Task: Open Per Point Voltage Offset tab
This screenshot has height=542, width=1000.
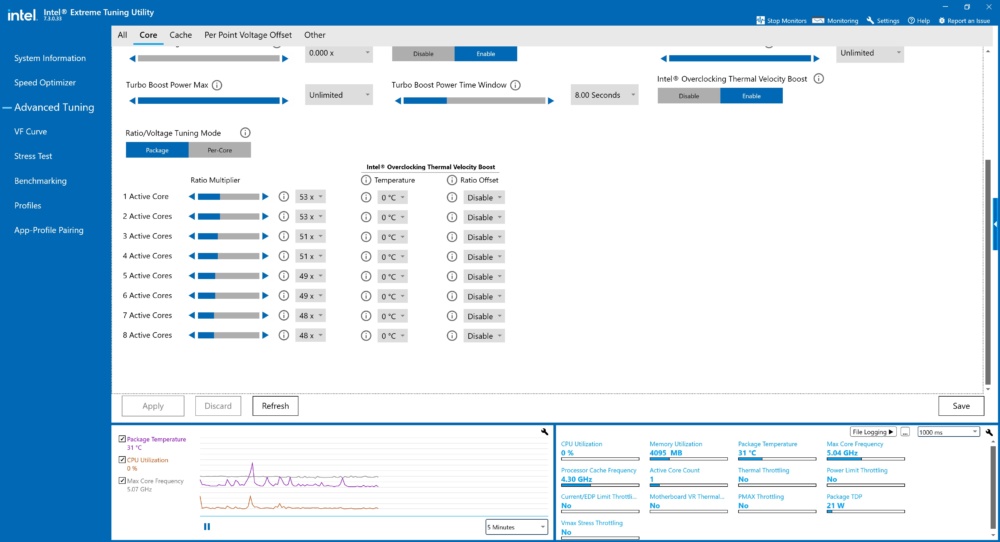Action: [248, 35]
